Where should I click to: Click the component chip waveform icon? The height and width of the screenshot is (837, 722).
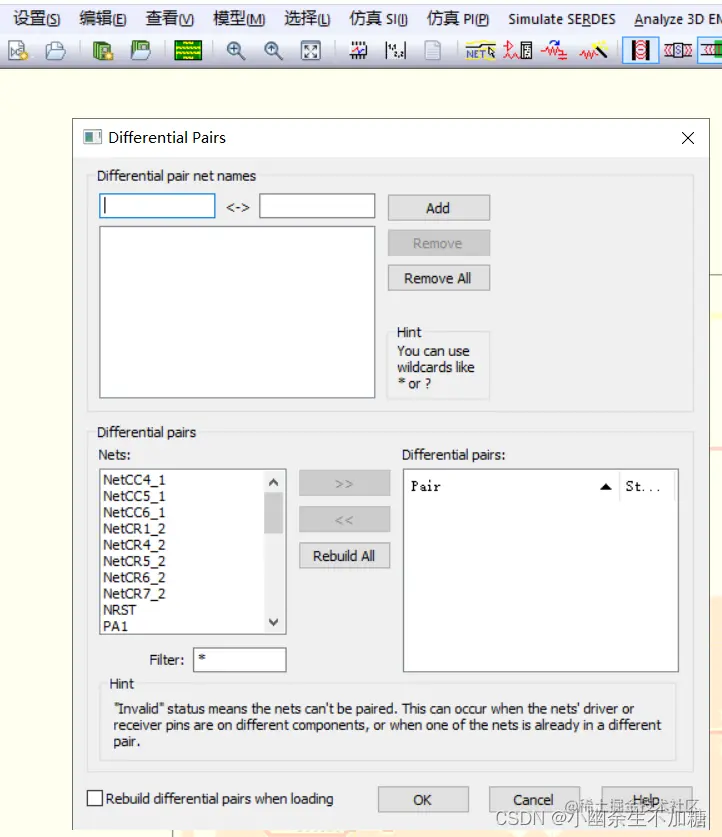tap(358, 51)
